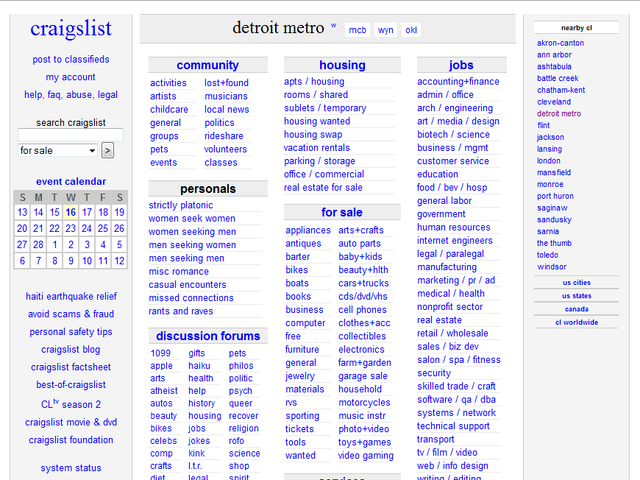This screenshot has width=640, height=480.
Task: Expand the 'cl worldwide' list
Action: coord(576,322)
